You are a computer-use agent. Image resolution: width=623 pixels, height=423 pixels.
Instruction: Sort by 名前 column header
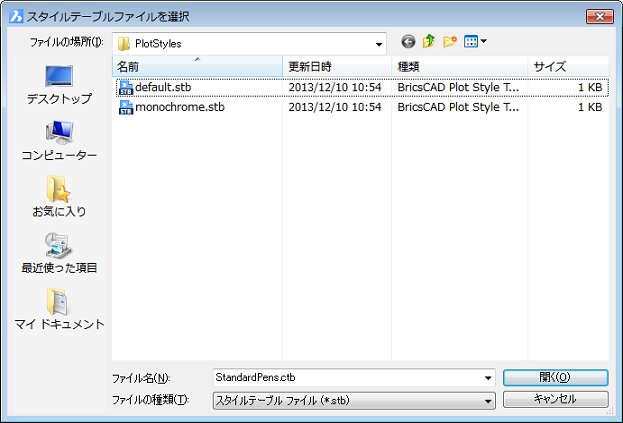tap(197, 67)
